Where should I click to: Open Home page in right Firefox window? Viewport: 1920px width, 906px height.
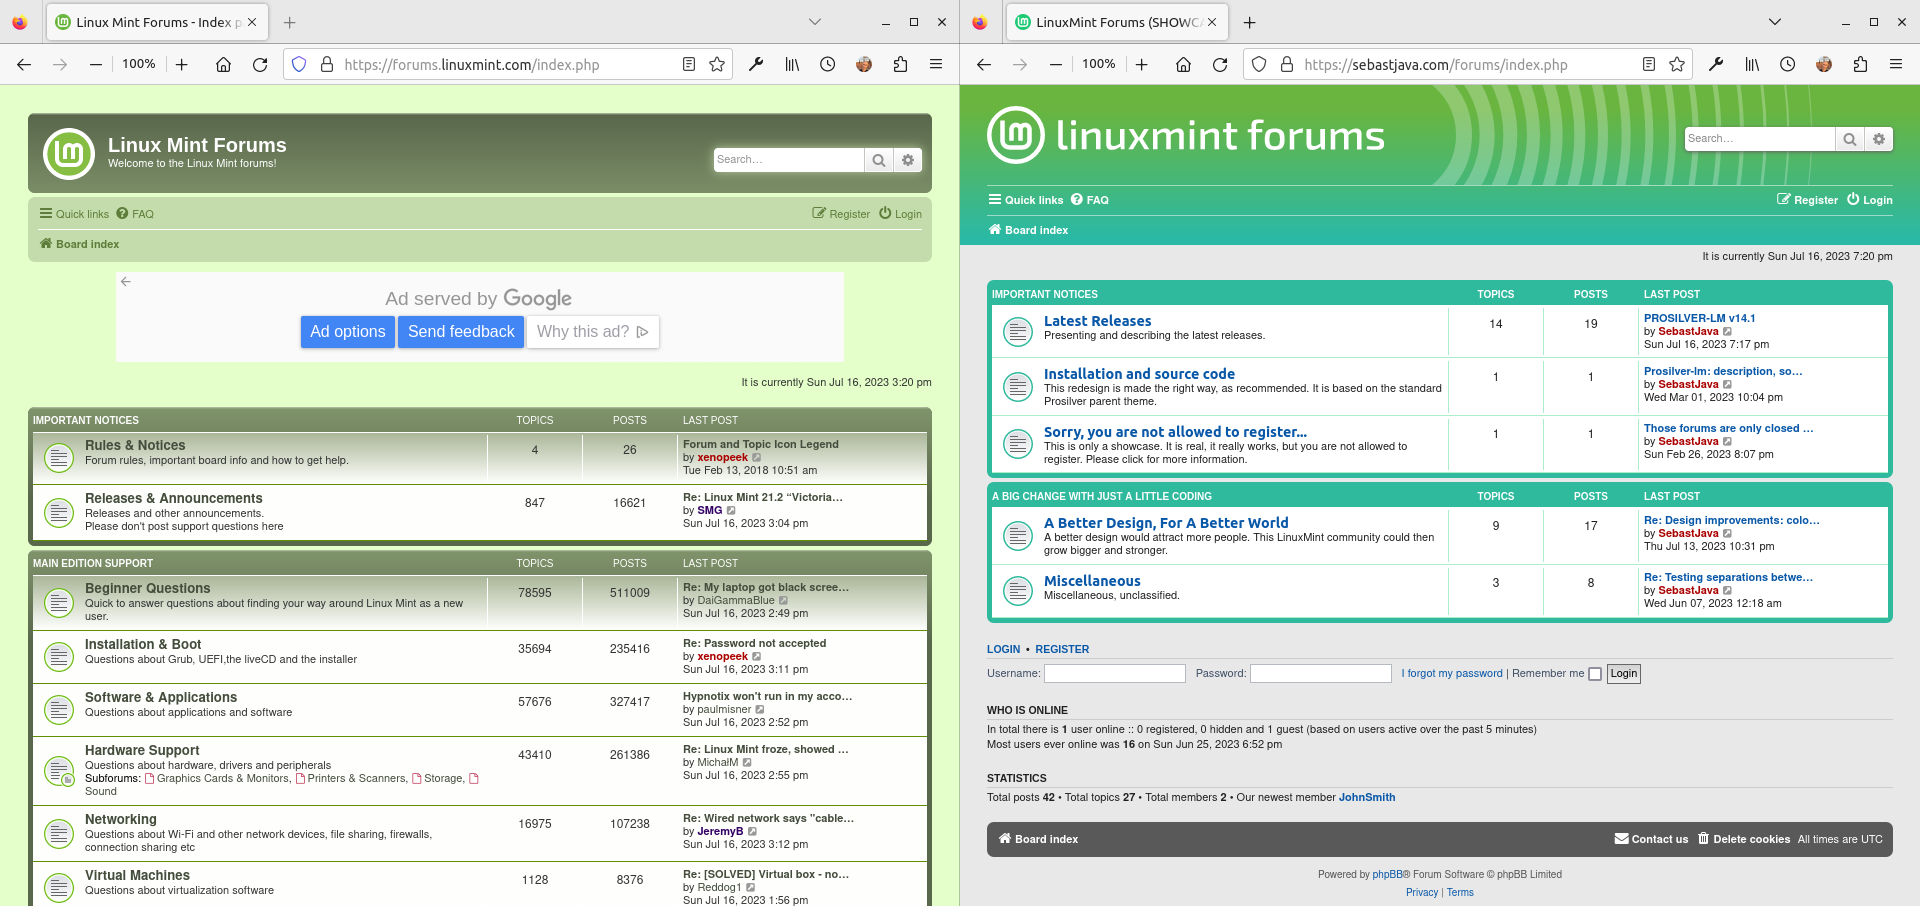[x=1183, y=64]
